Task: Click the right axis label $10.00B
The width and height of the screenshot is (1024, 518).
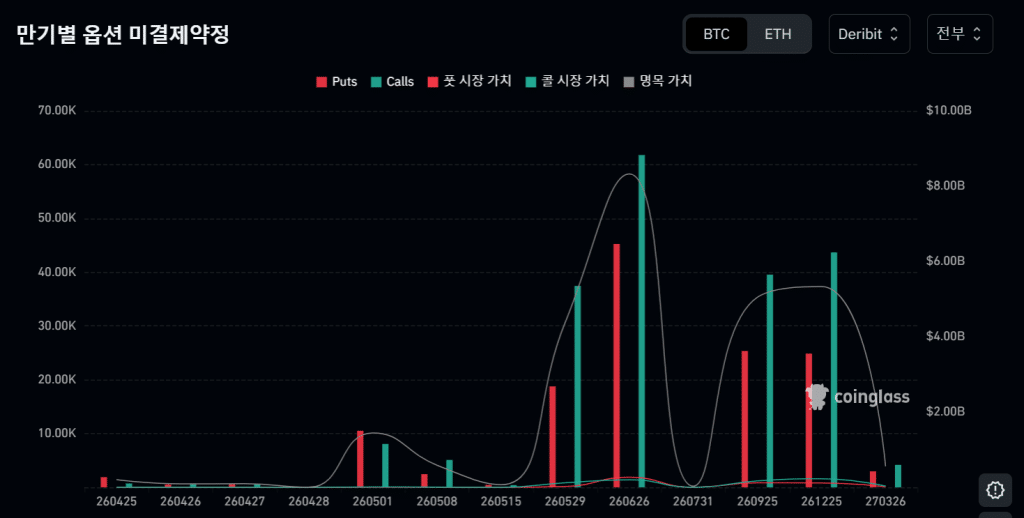Action: (x=949, y=110)
